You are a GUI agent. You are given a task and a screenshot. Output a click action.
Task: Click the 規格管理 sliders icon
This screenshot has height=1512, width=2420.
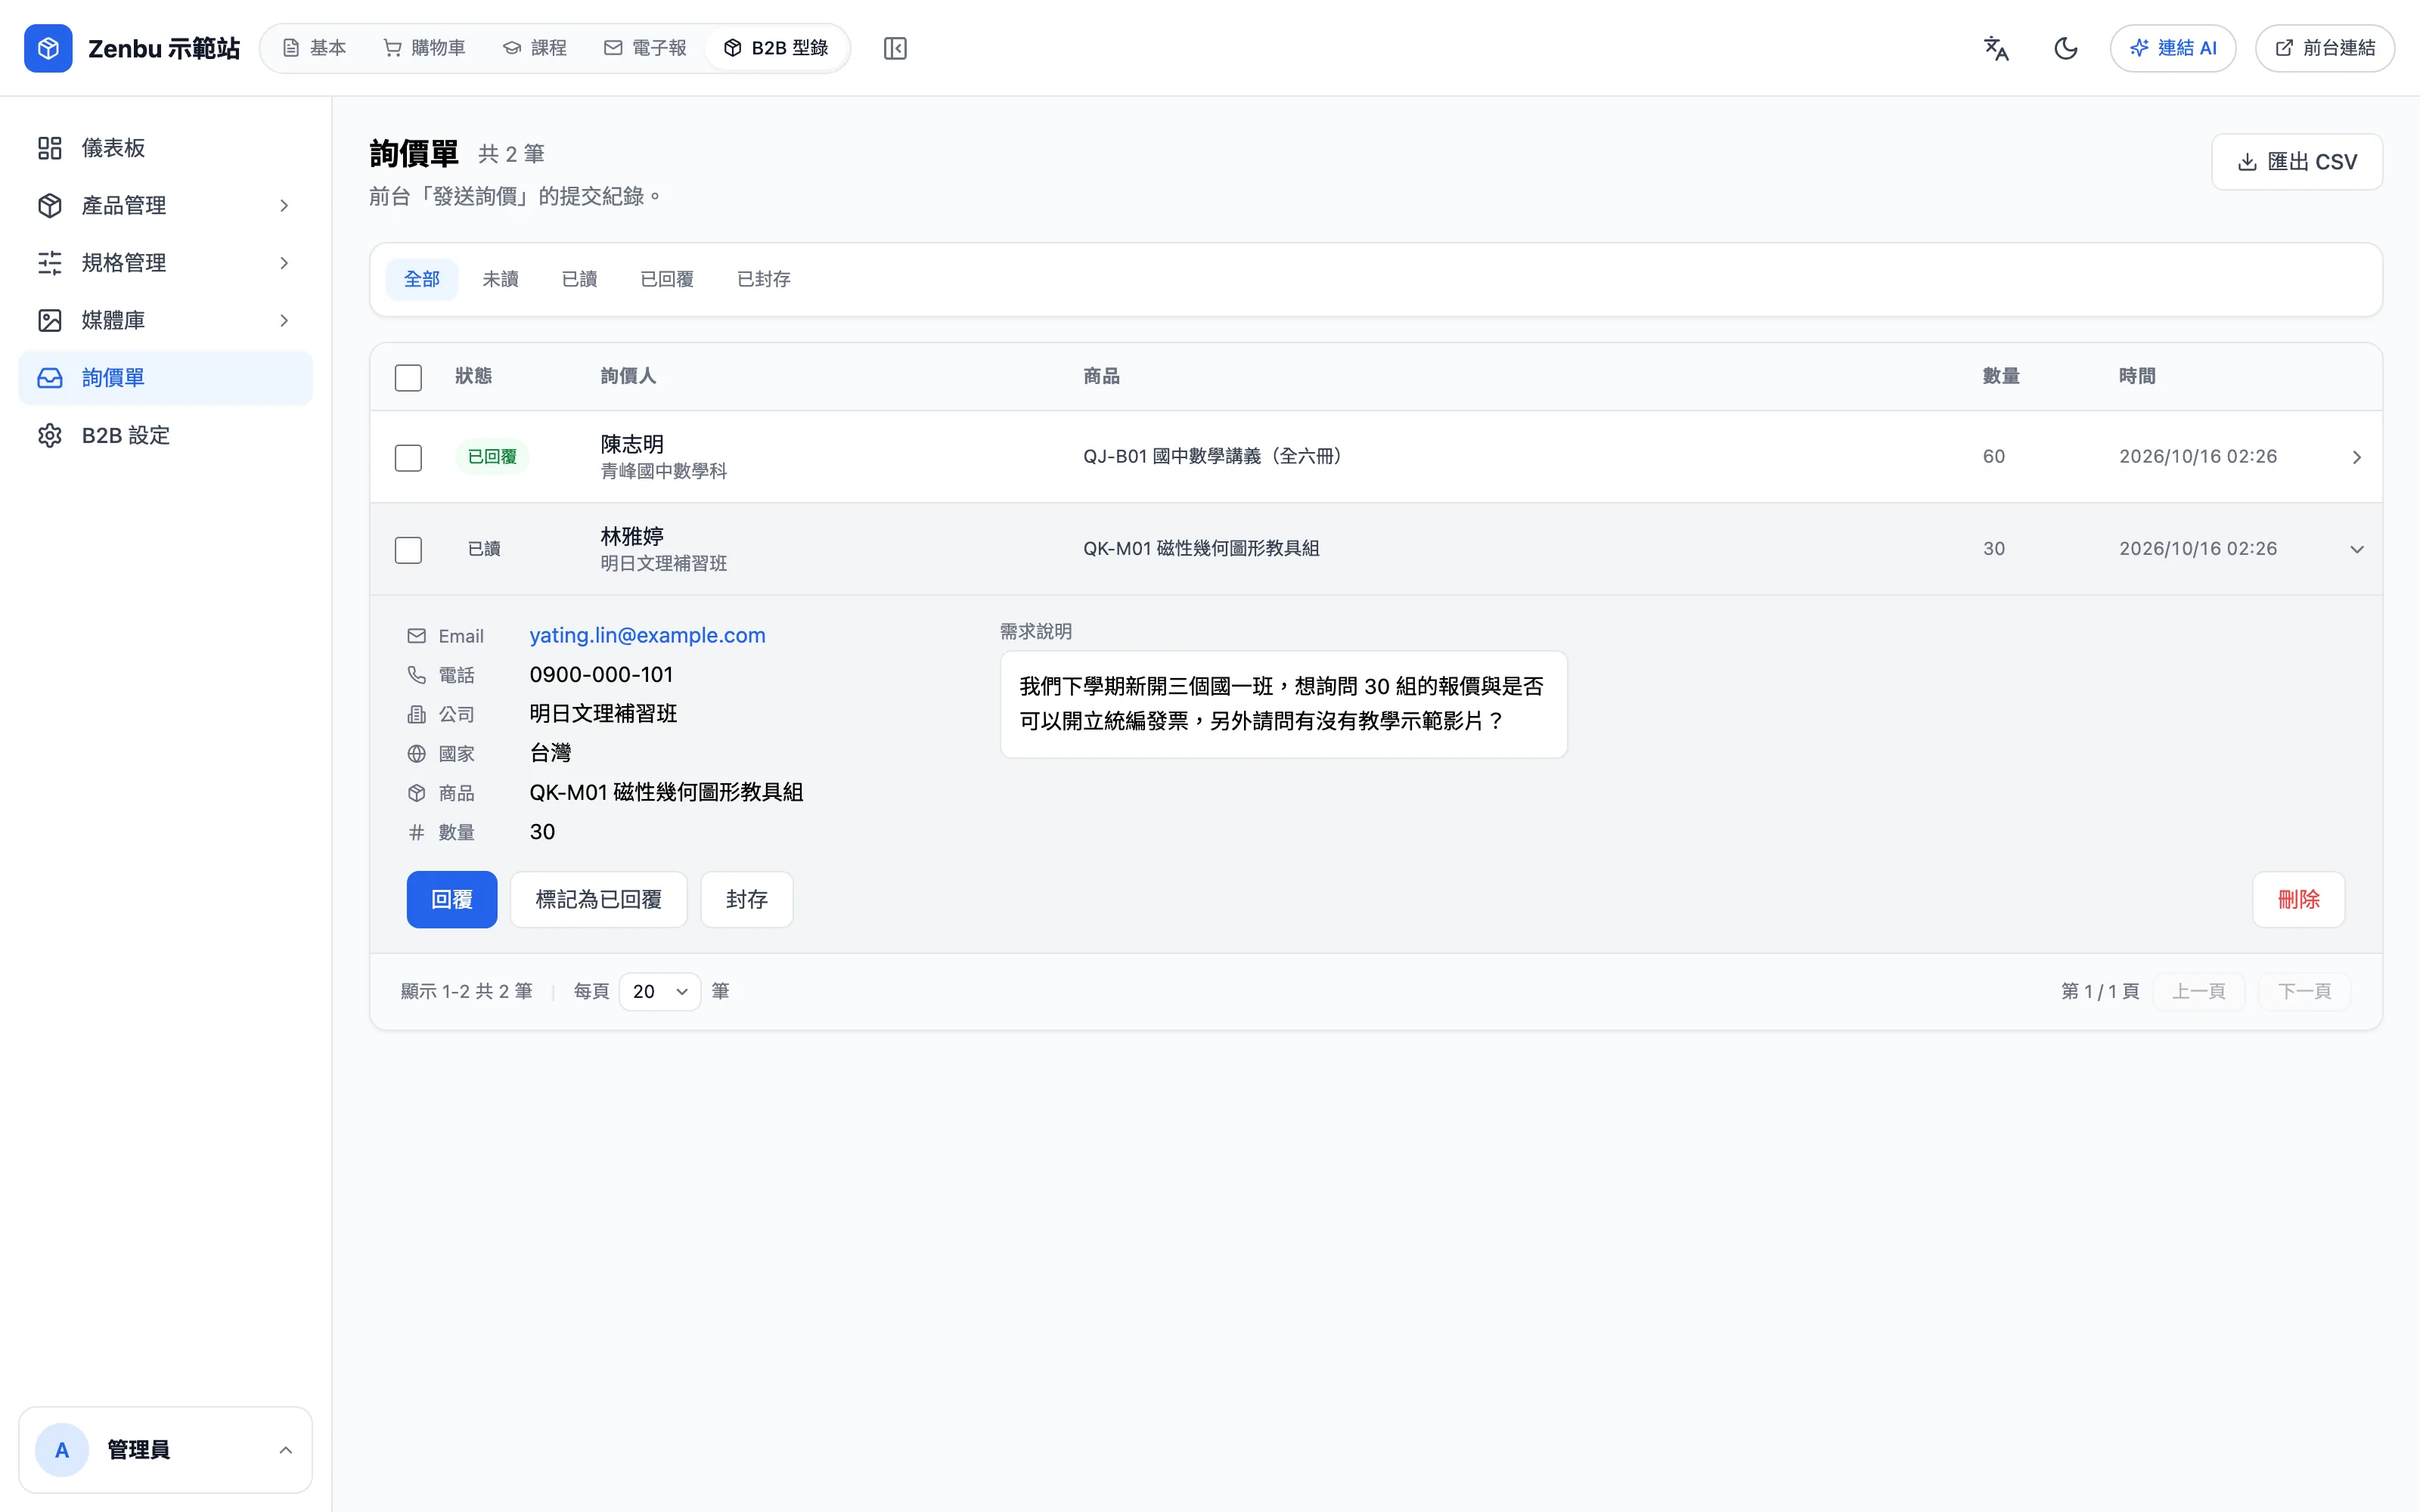pos(50,263)
